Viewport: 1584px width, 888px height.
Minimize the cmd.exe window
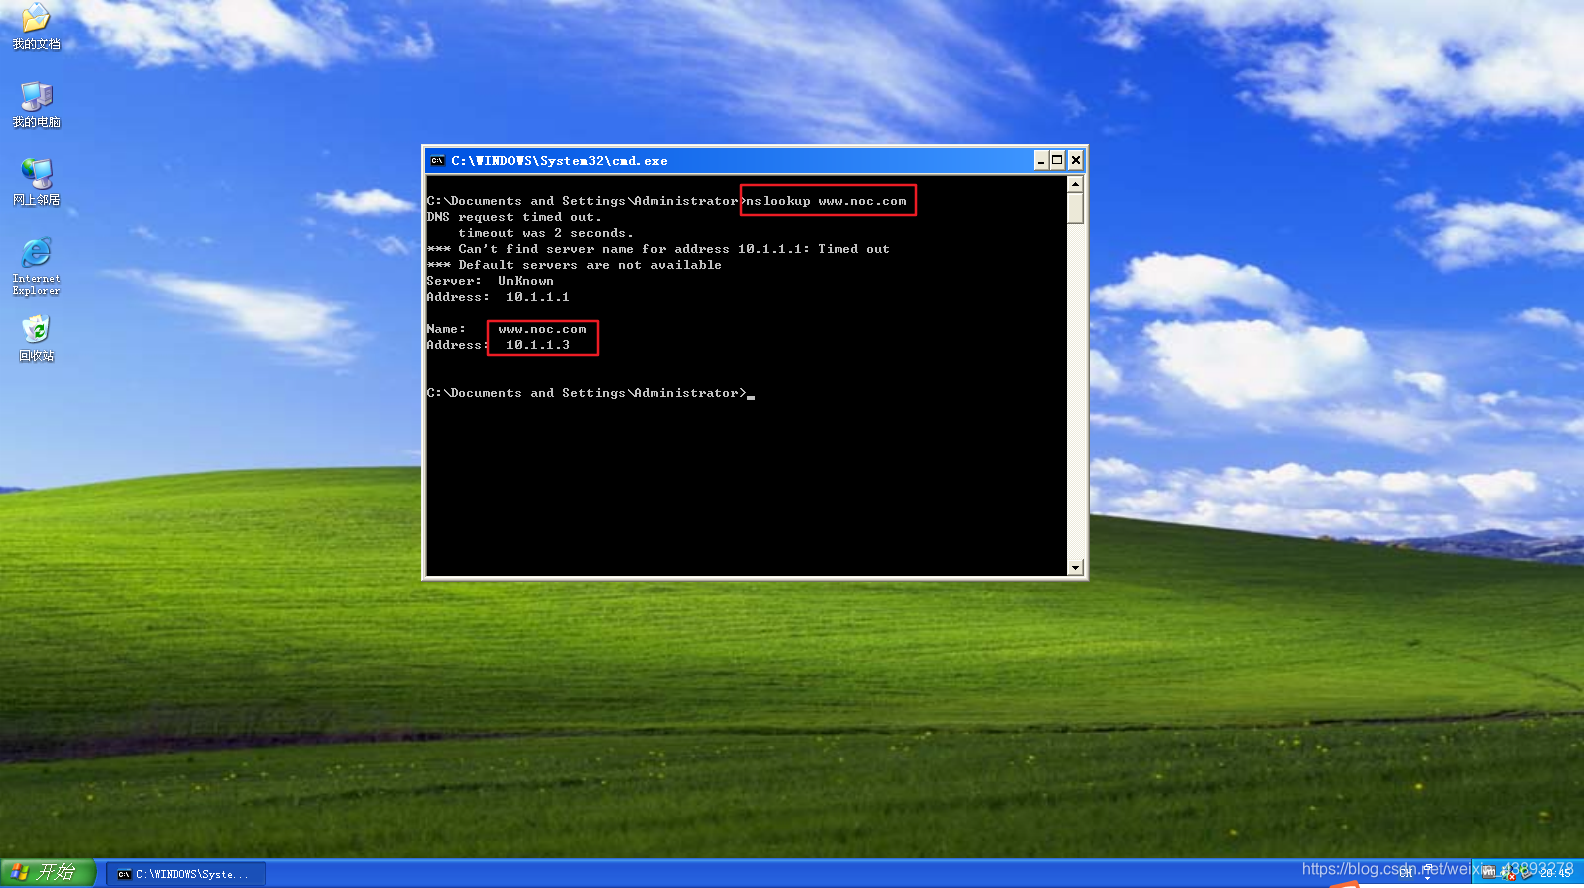[x=1041, y=160]
